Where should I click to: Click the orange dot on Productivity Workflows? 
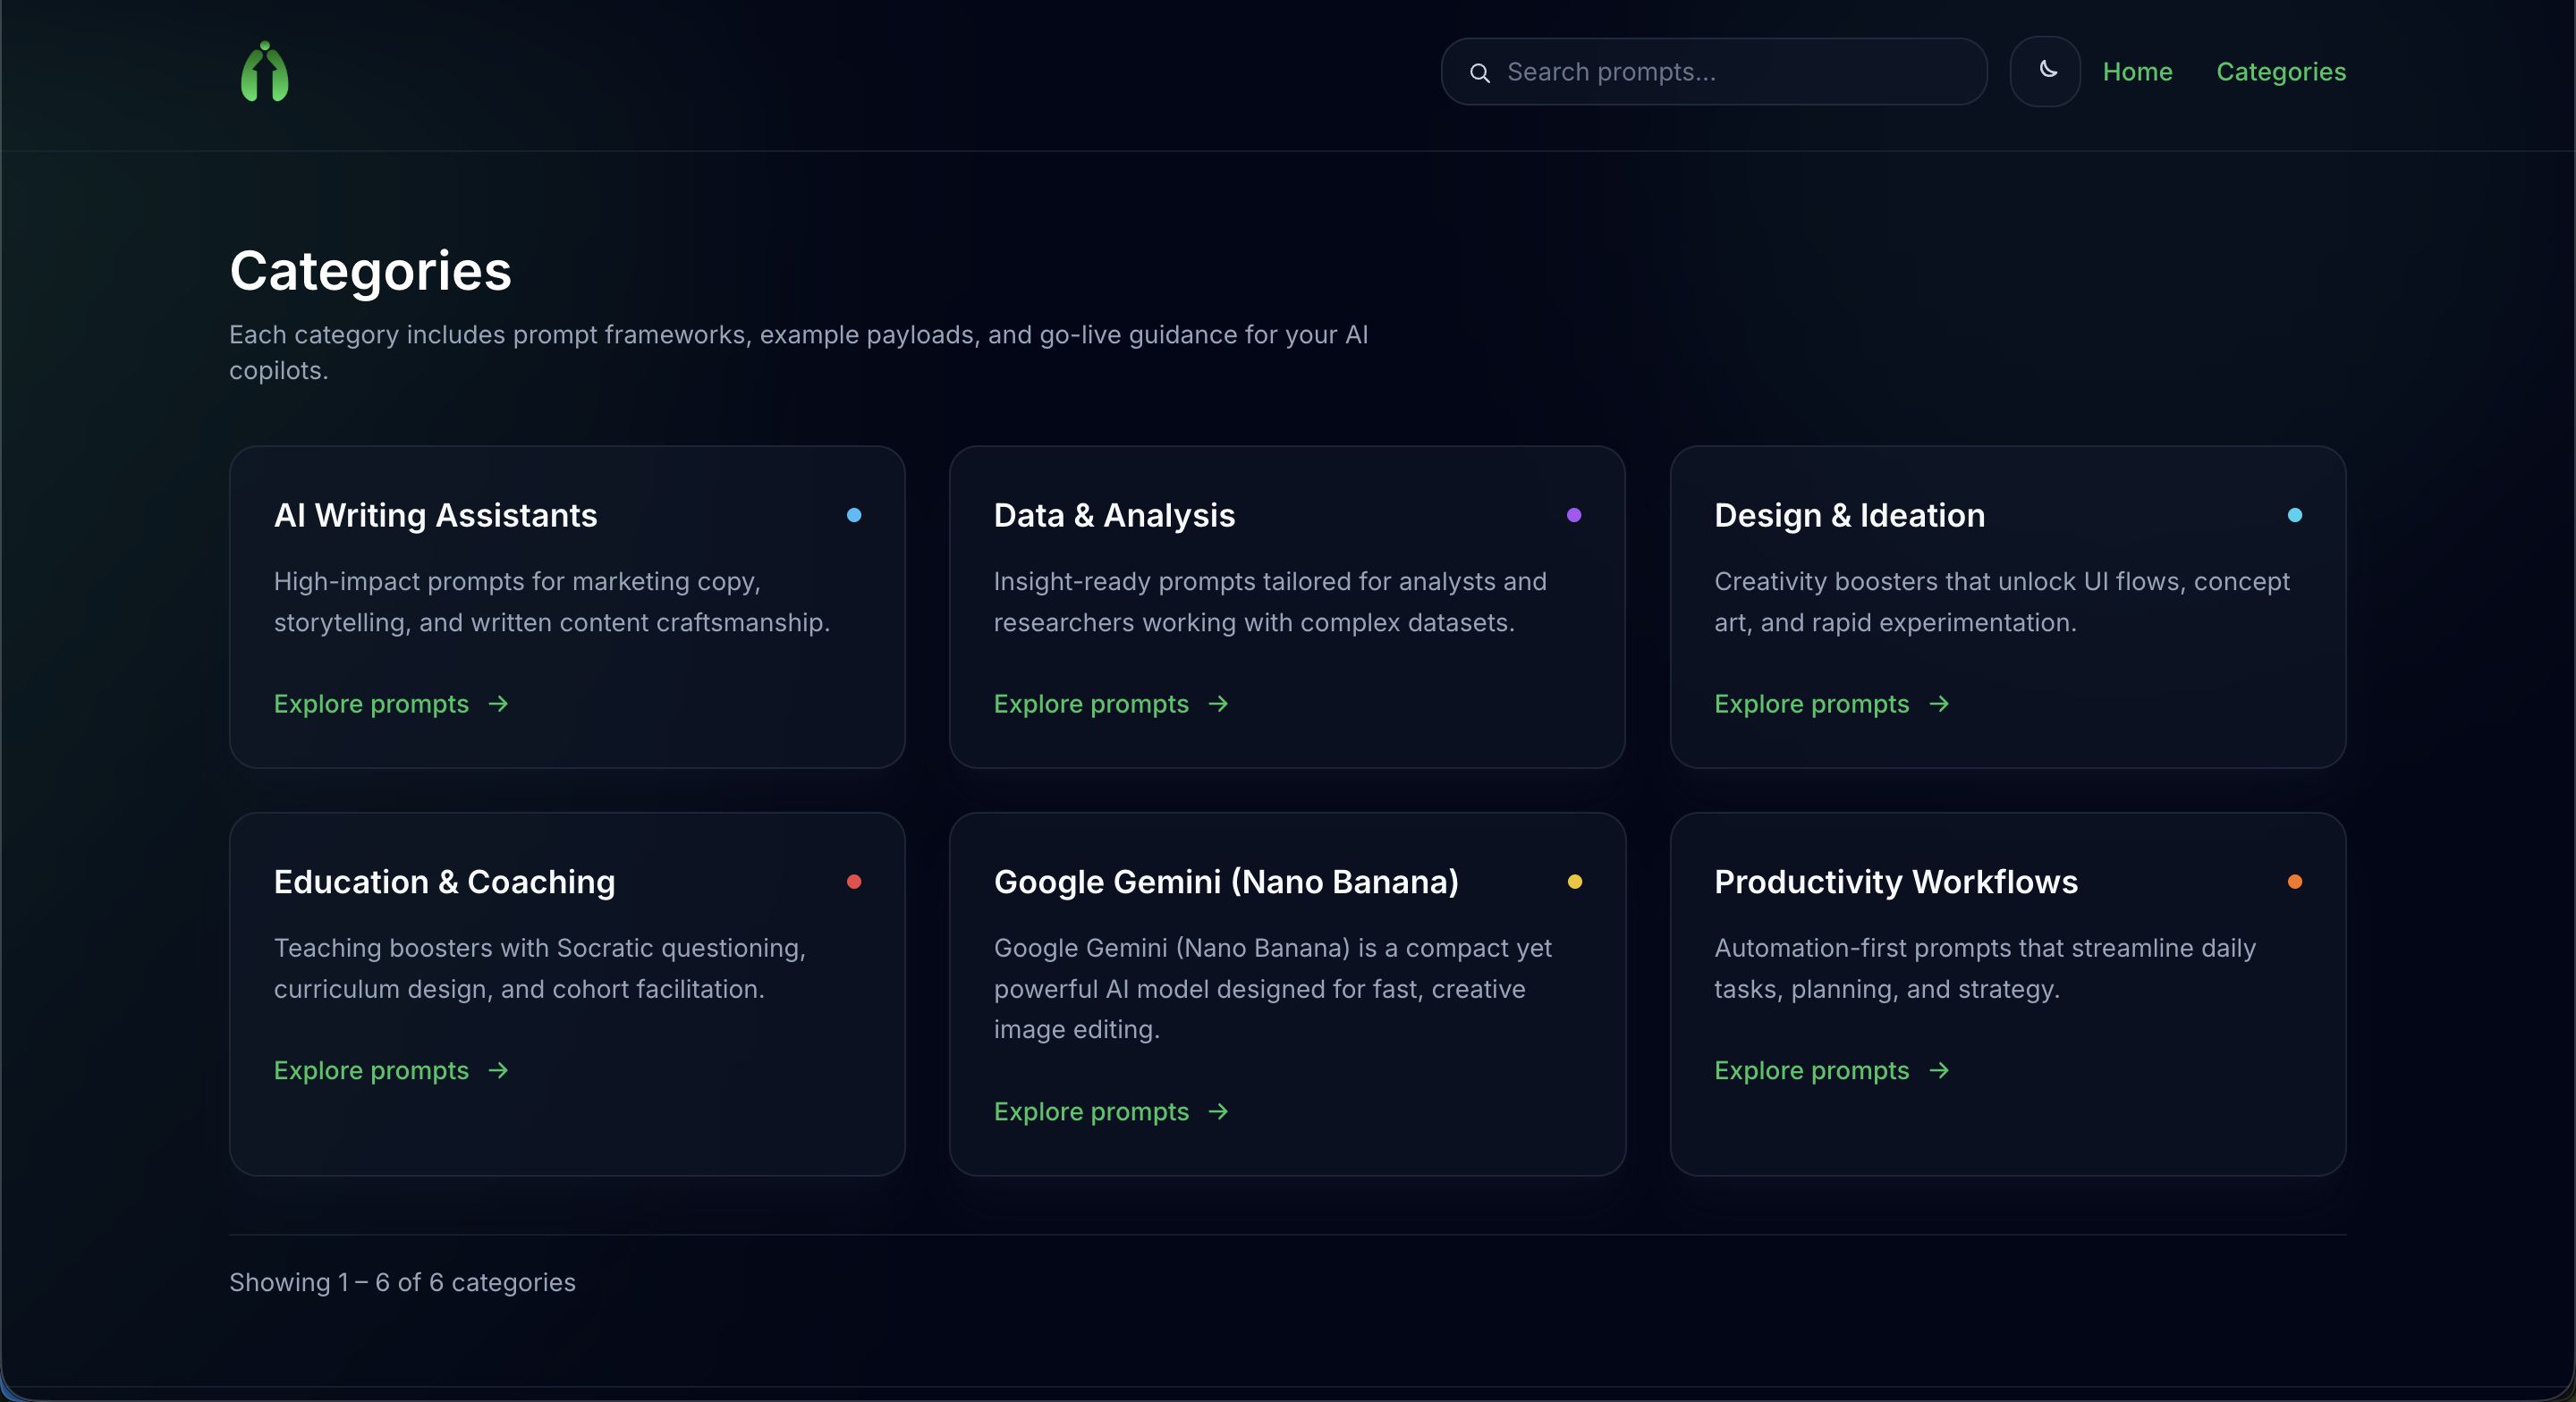coord(2295,881)
